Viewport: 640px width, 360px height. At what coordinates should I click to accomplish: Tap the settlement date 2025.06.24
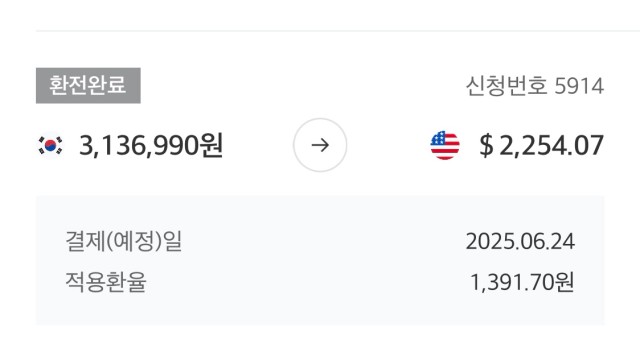click(x=520, y=242)
